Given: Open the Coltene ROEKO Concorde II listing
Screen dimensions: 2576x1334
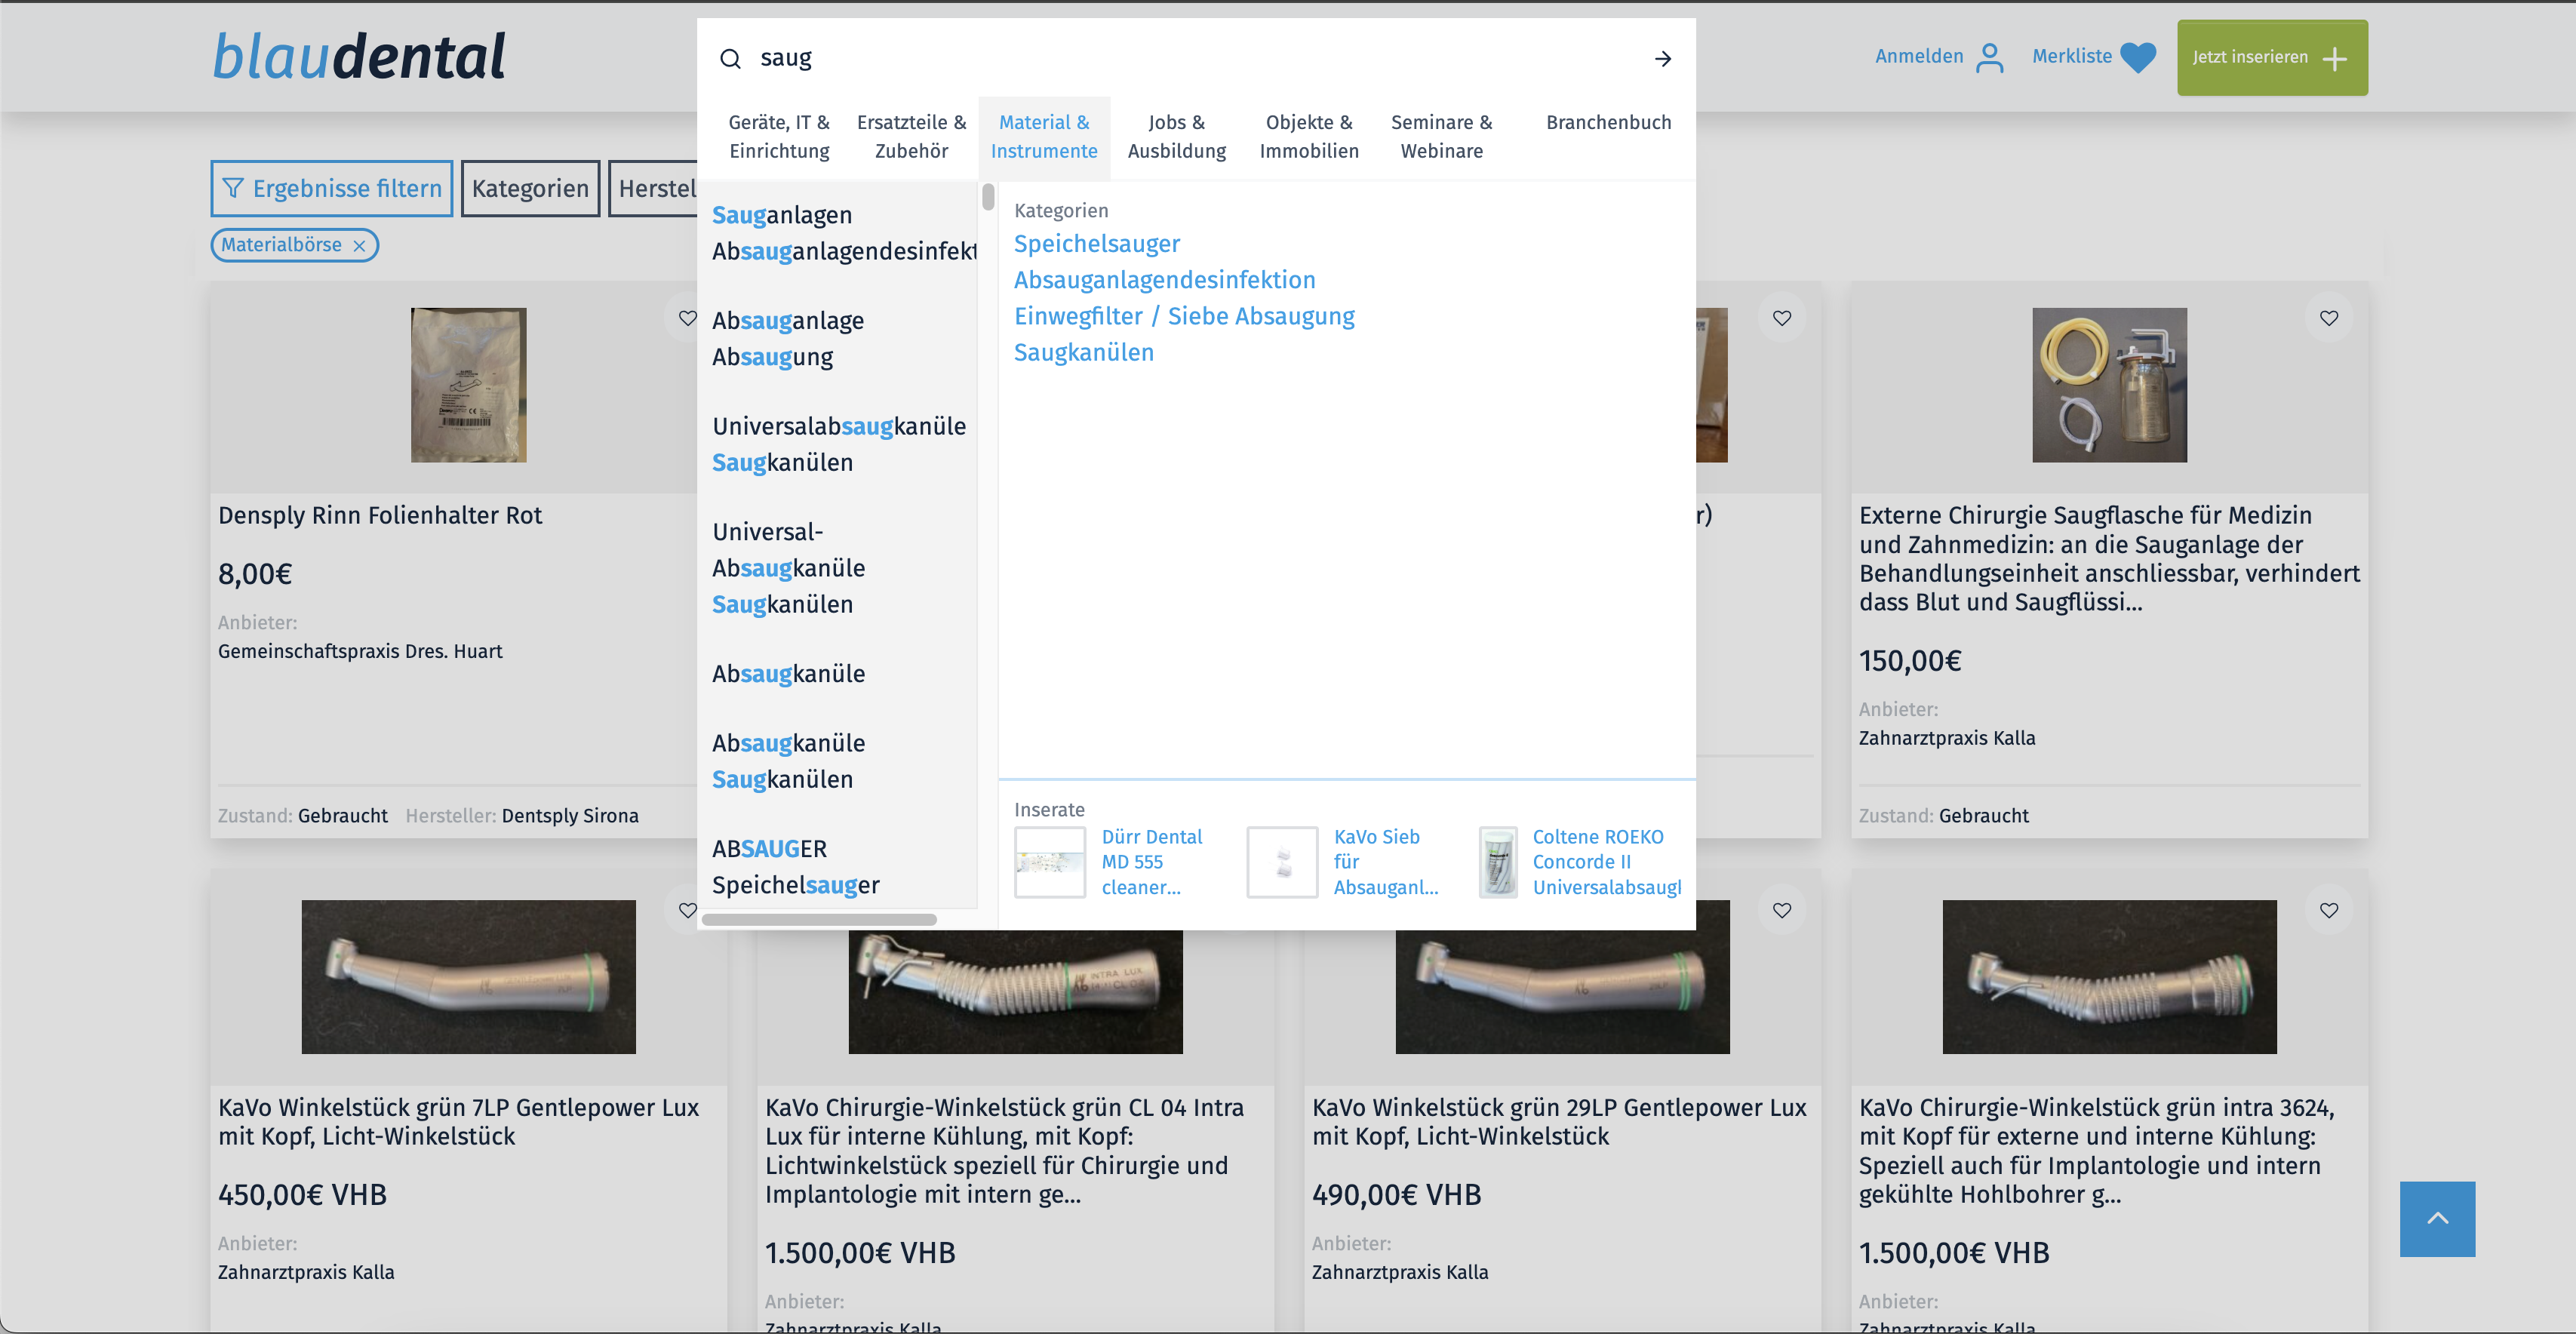Looking at the screenshot, I should coord(1607,862).
